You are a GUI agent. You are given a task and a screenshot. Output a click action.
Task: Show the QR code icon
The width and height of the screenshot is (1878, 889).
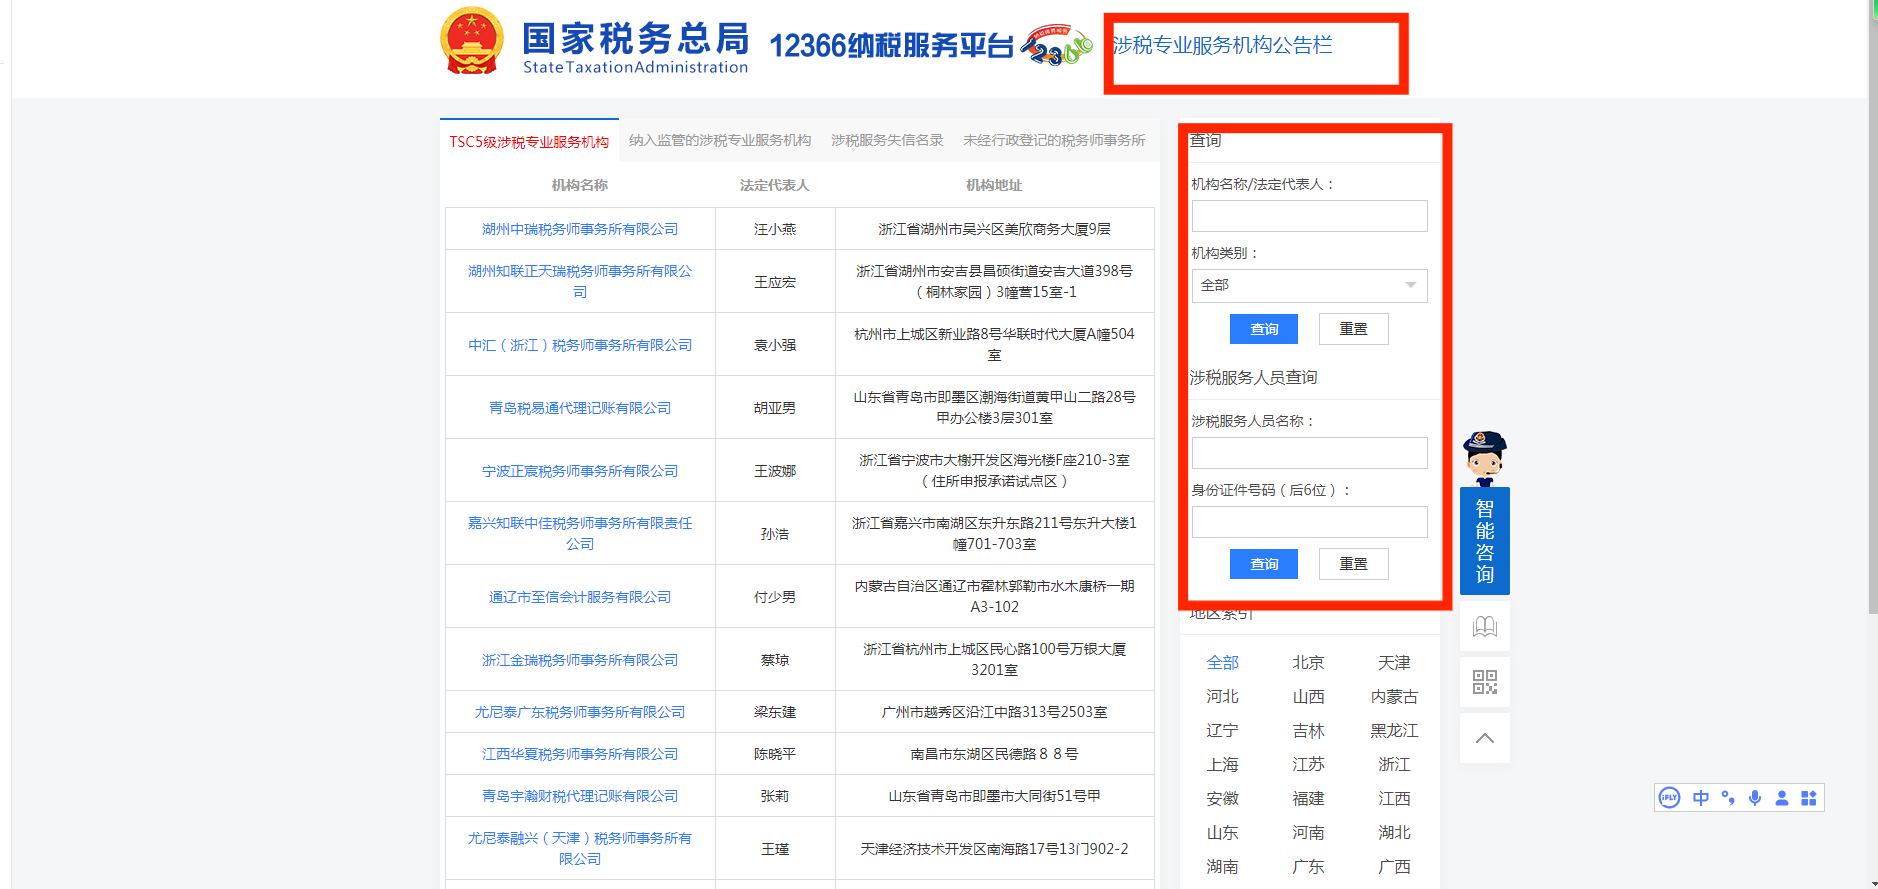(x=1485, y=682)
